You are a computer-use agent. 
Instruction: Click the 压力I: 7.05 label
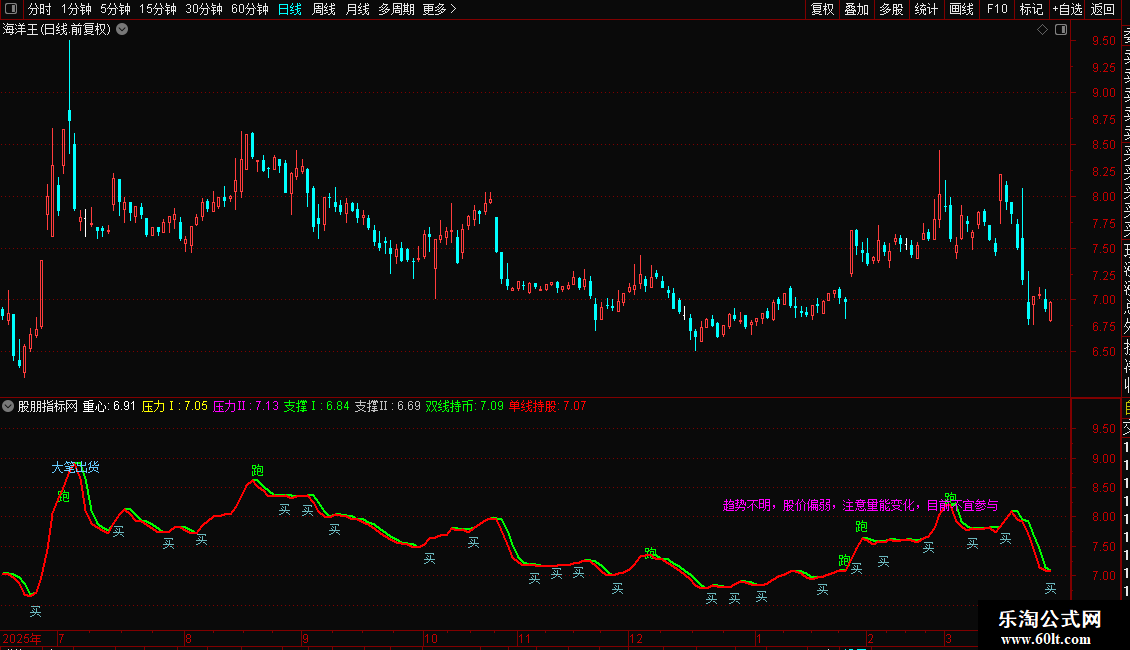coord(174,406)
